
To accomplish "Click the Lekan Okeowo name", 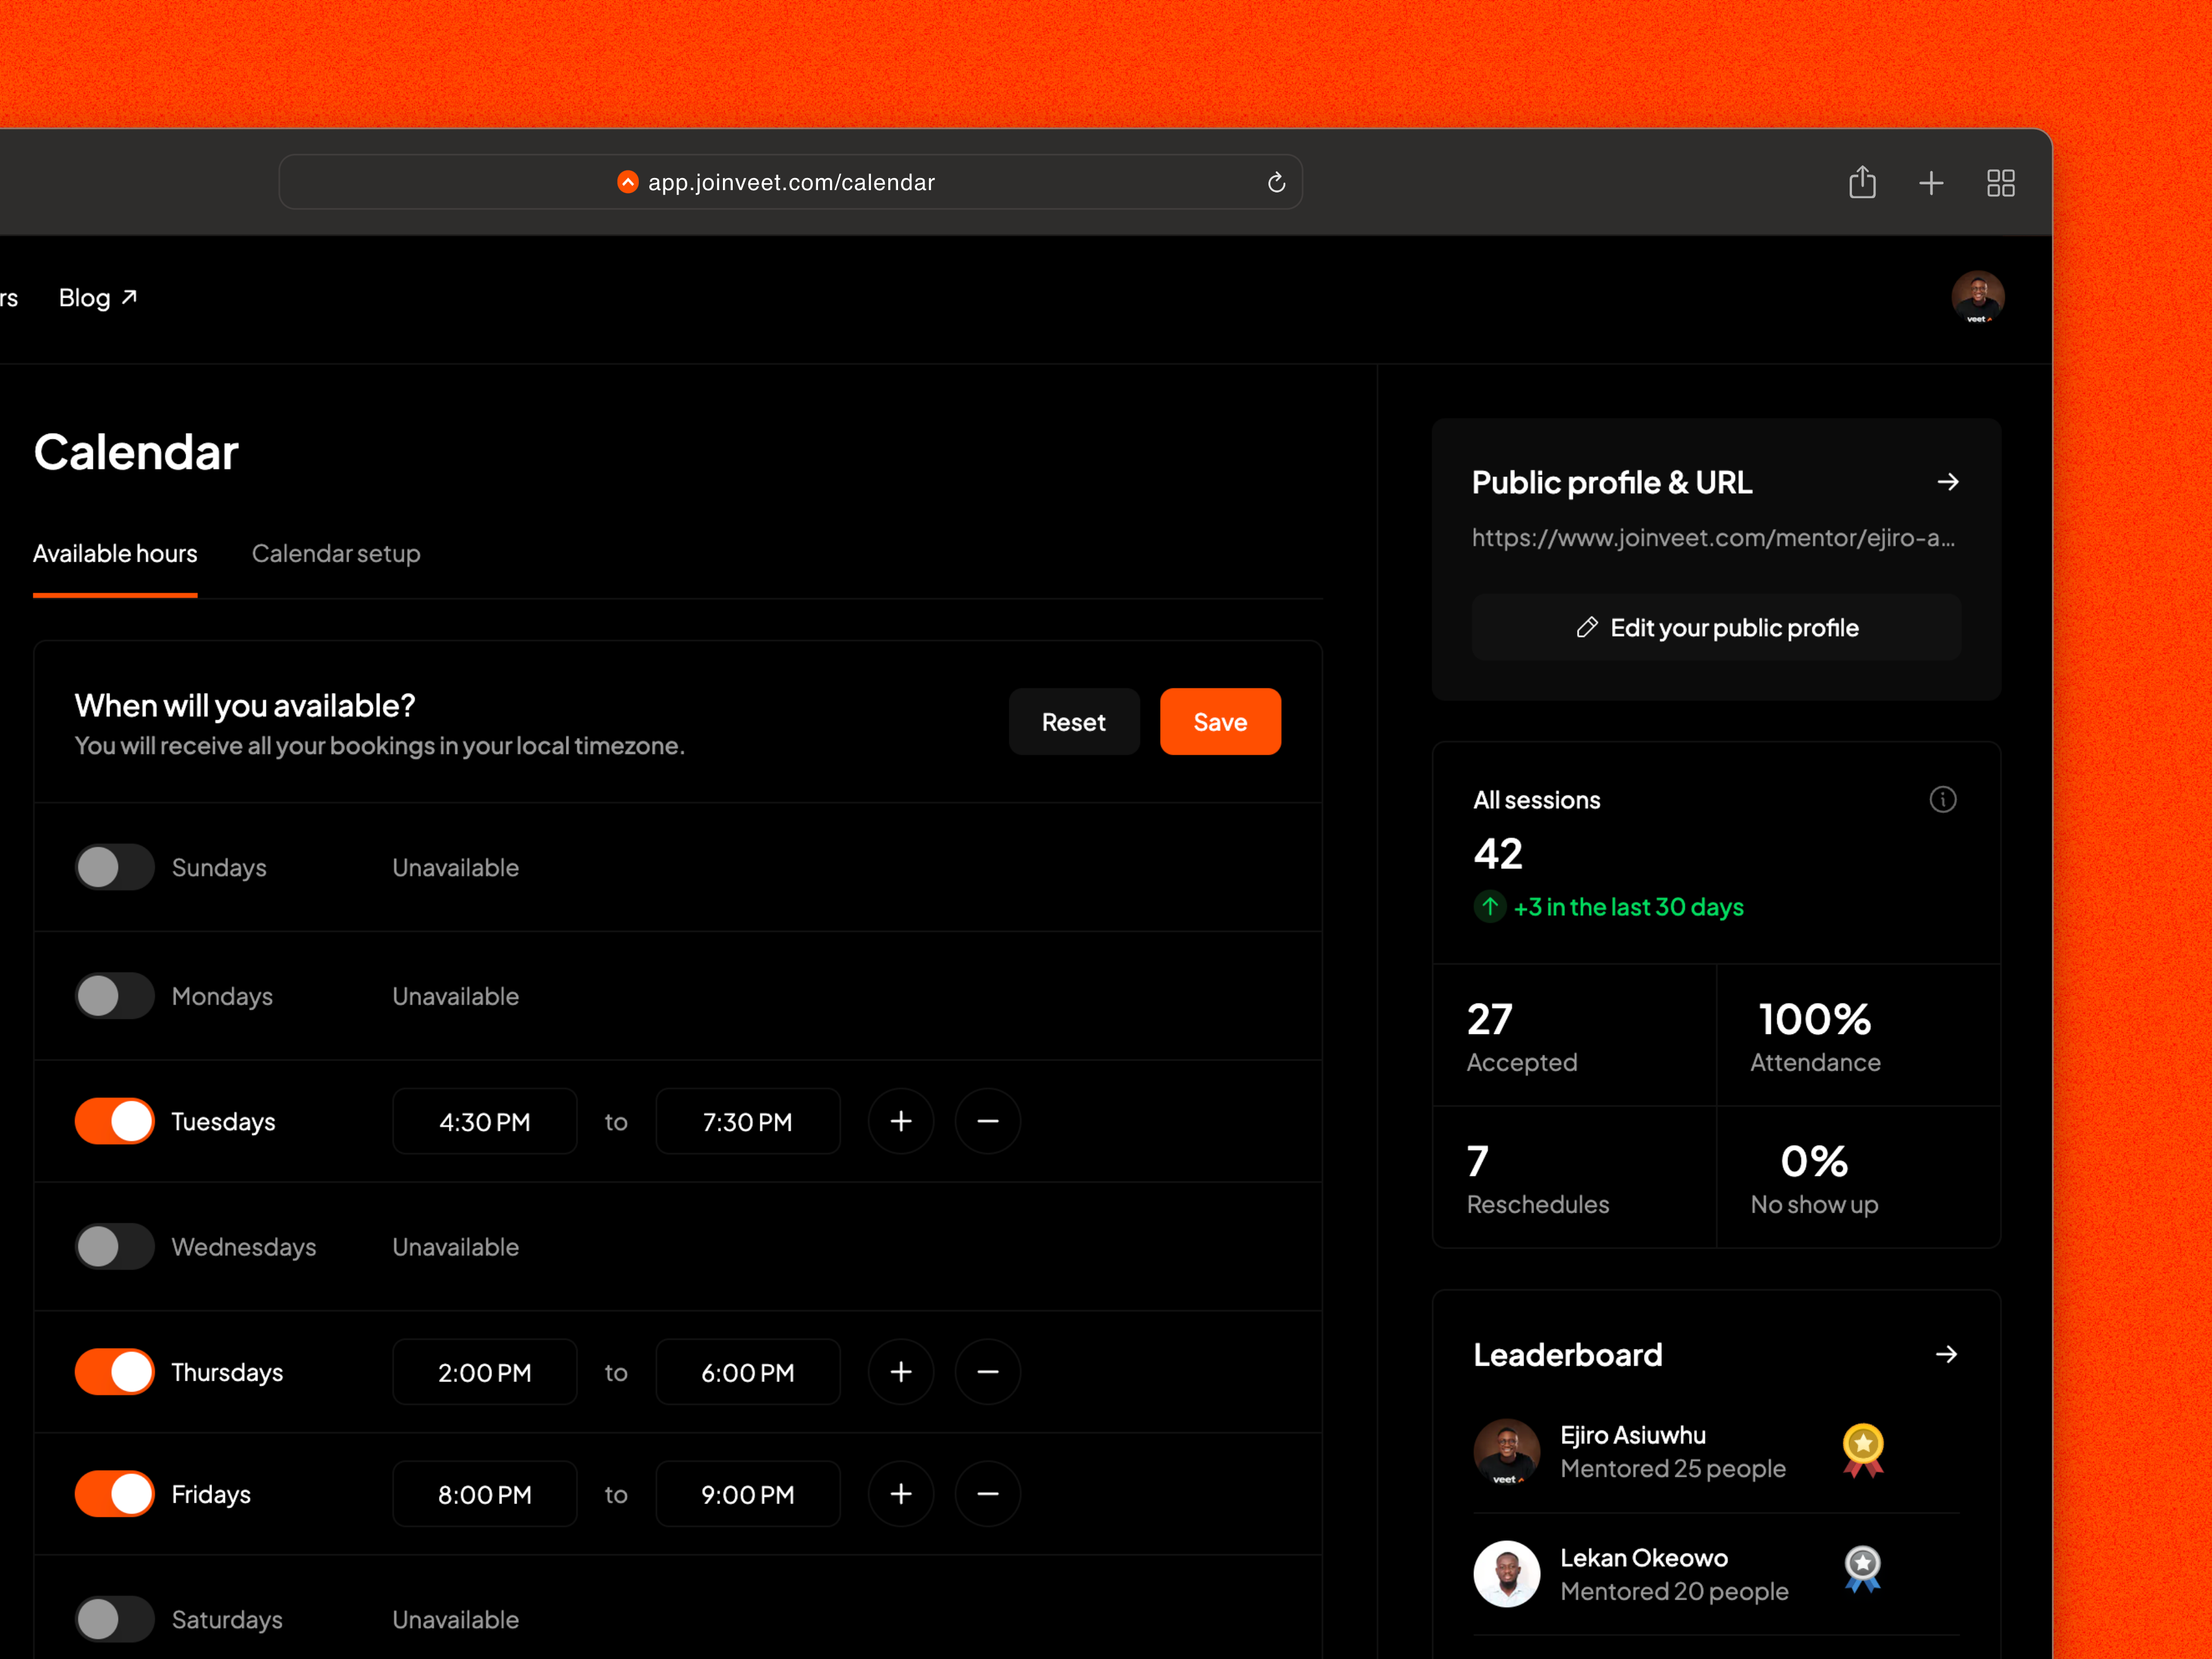I will pos(1644,1558).
